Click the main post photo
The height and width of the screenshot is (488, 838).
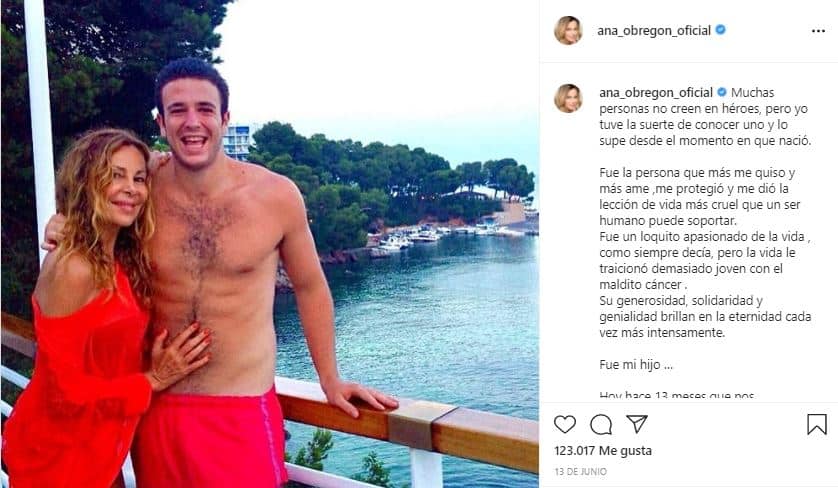click(x=270, y=244)
